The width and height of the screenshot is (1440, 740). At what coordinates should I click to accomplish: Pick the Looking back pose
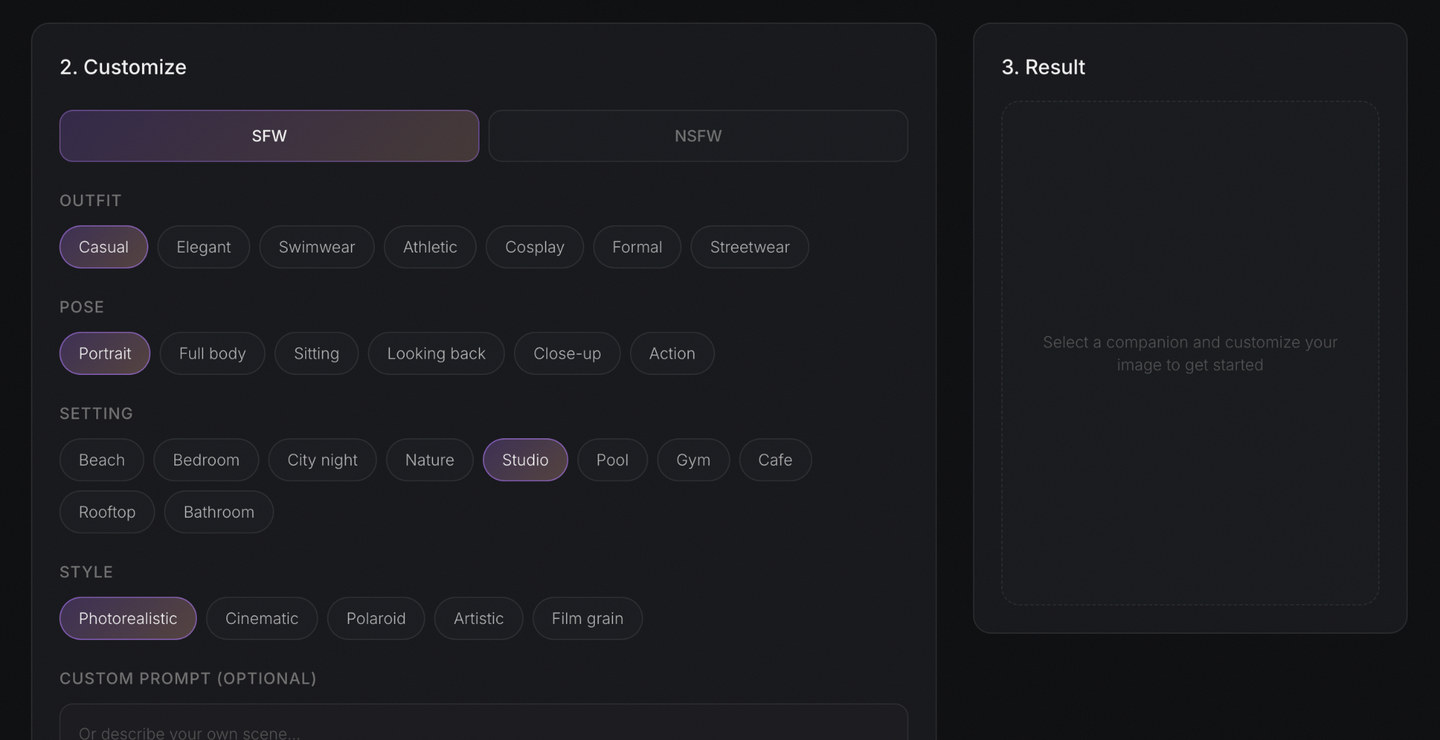[436, 353]
